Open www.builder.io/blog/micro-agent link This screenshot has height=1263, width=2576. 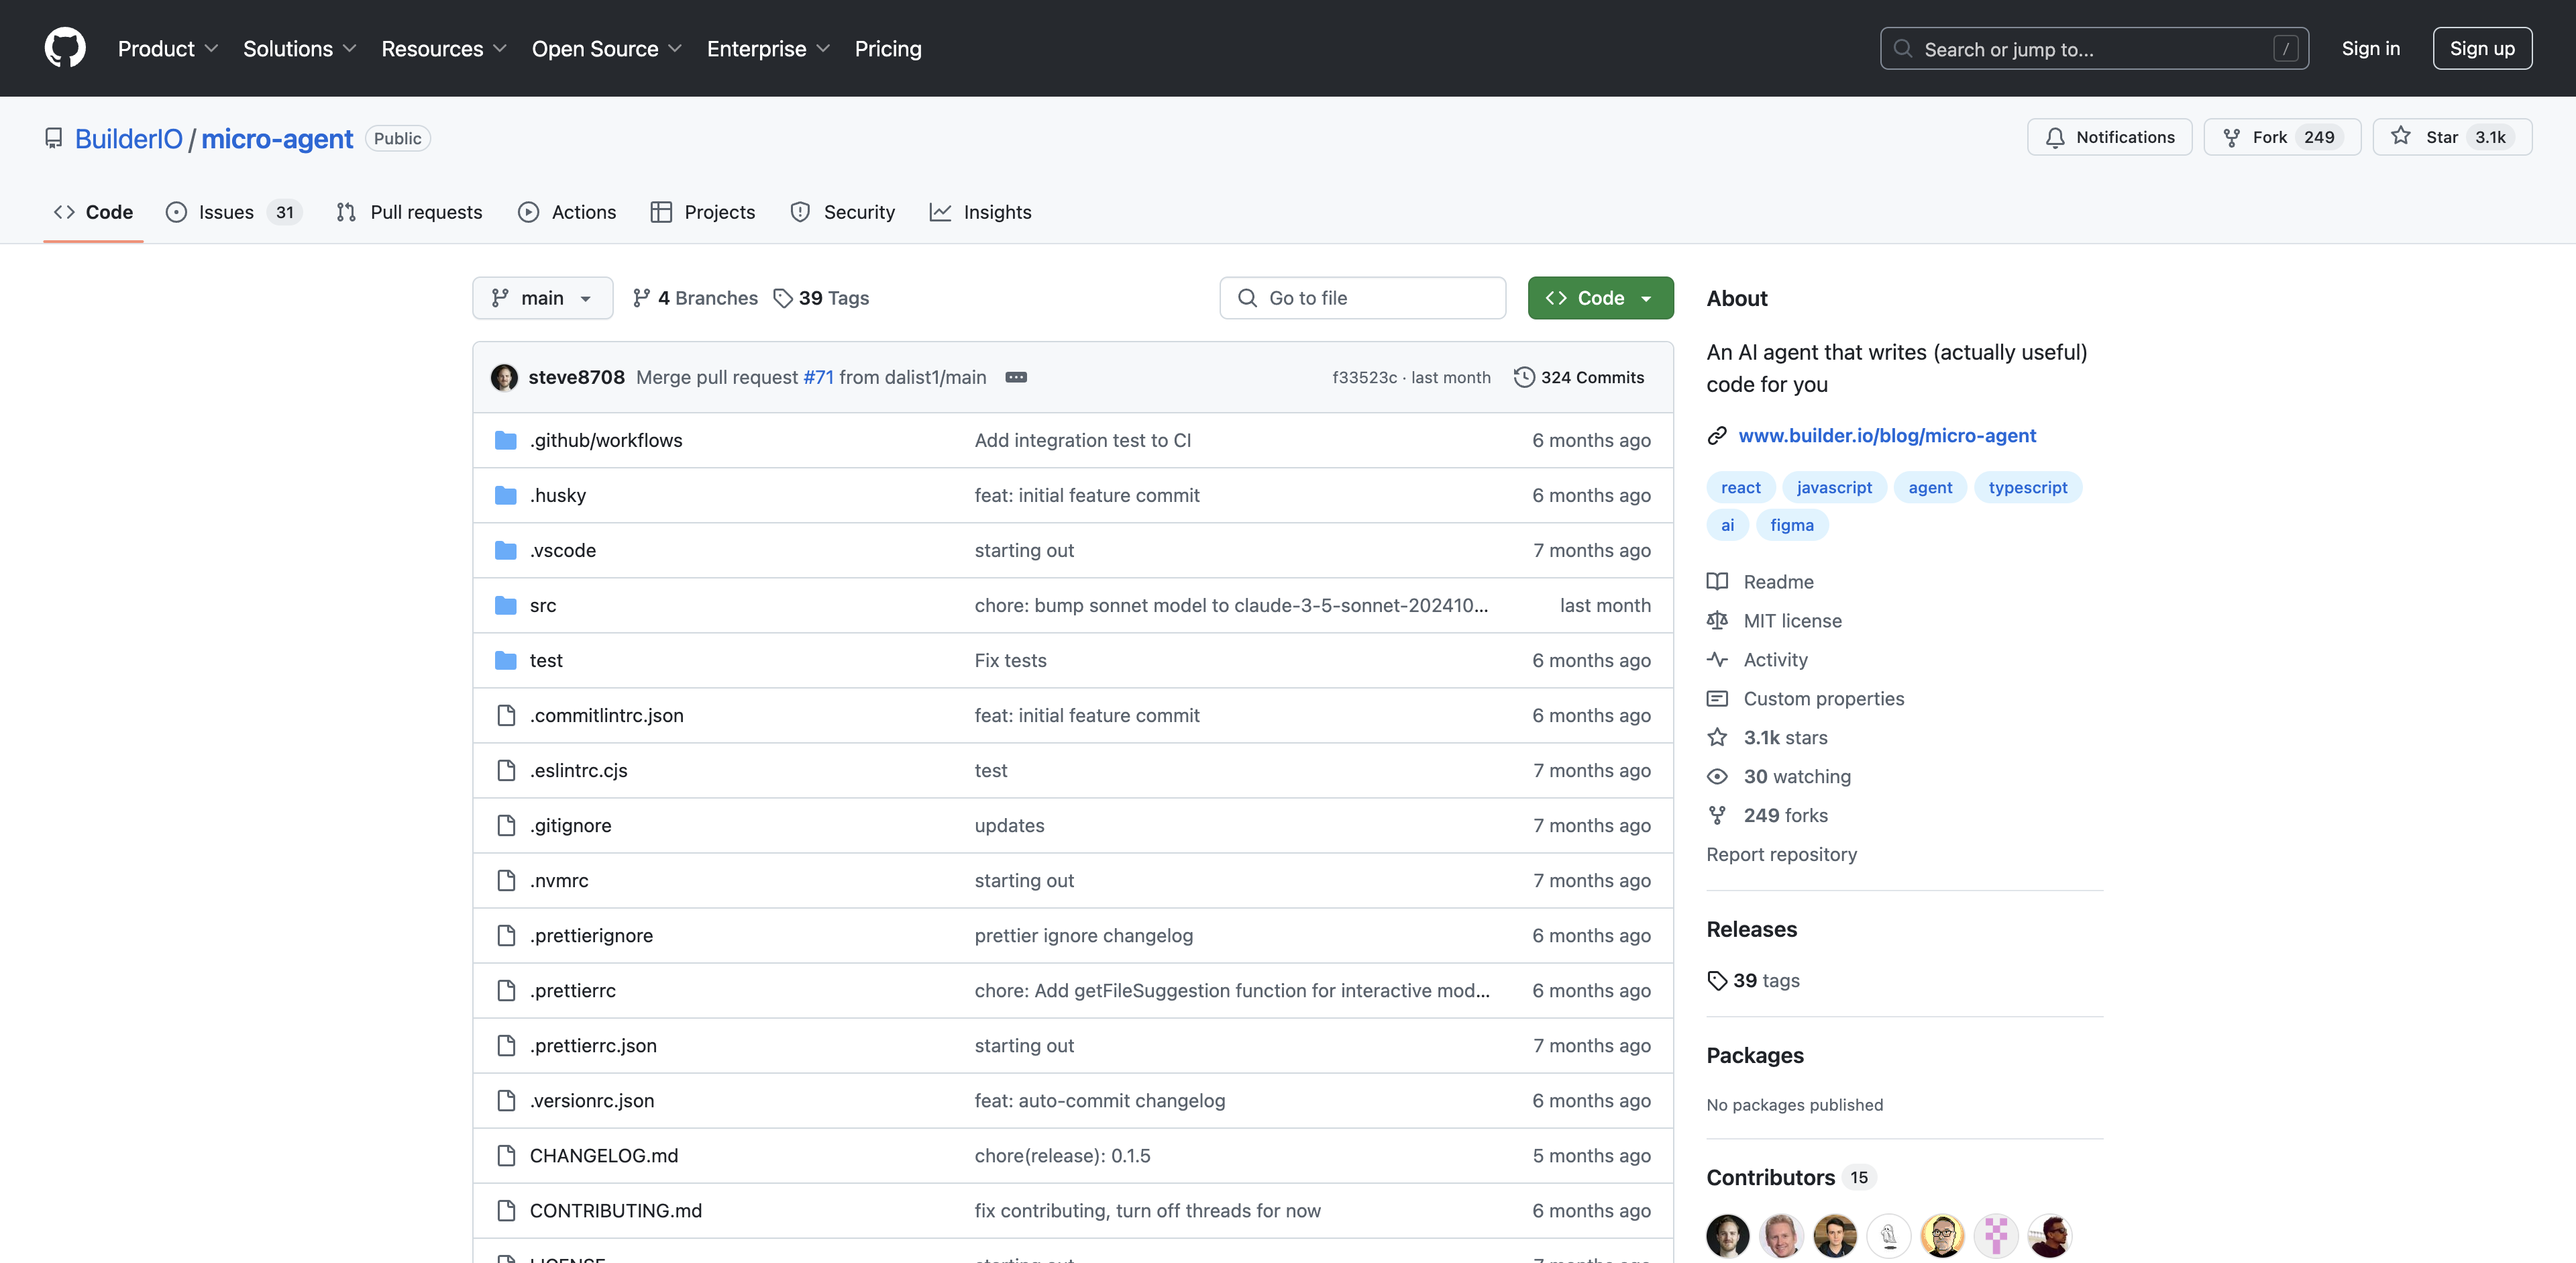click(1886, 435)
